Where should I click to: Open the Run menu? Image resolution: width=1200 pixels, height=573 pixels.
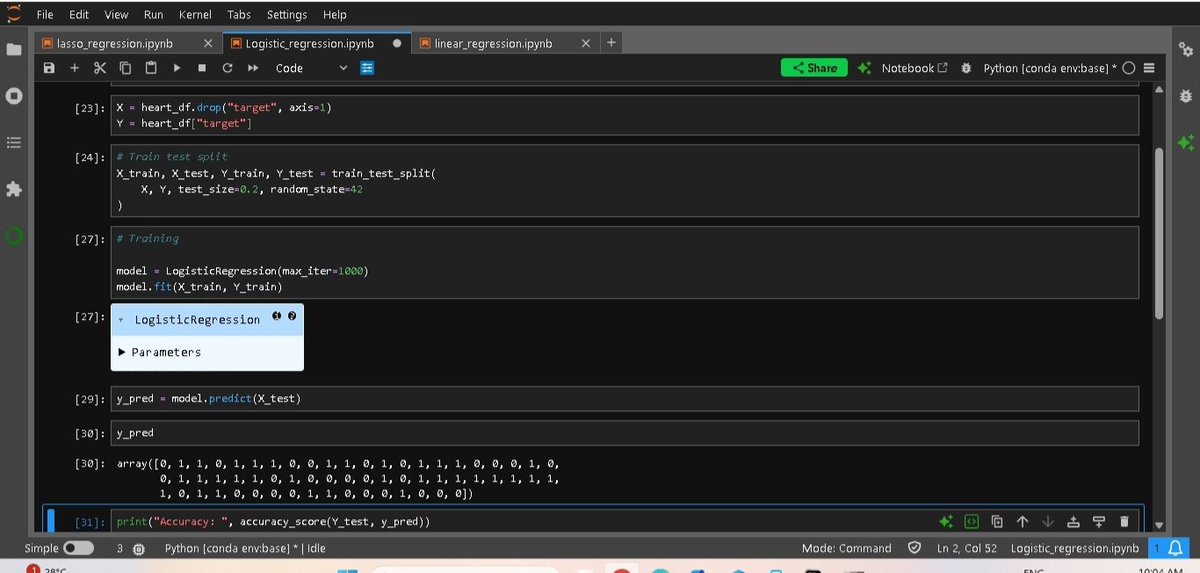pyautogui.click(x=153, y=14)
